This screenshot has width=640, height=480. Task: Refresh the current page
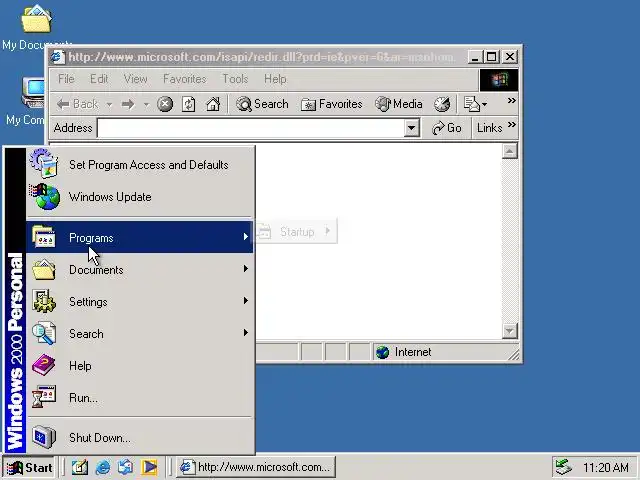[x=188, y=104]
